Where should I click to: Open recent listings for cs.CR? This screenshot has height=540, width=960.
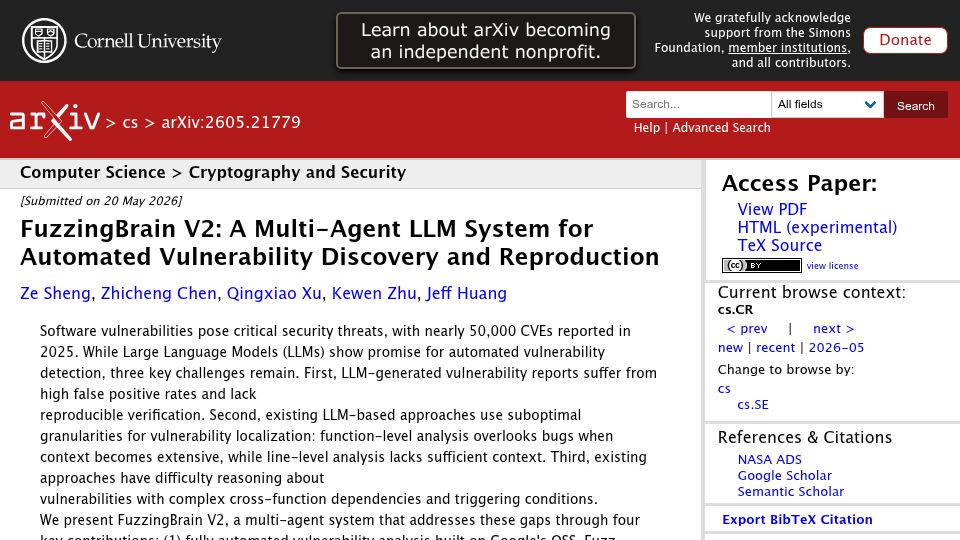(775, 348)
